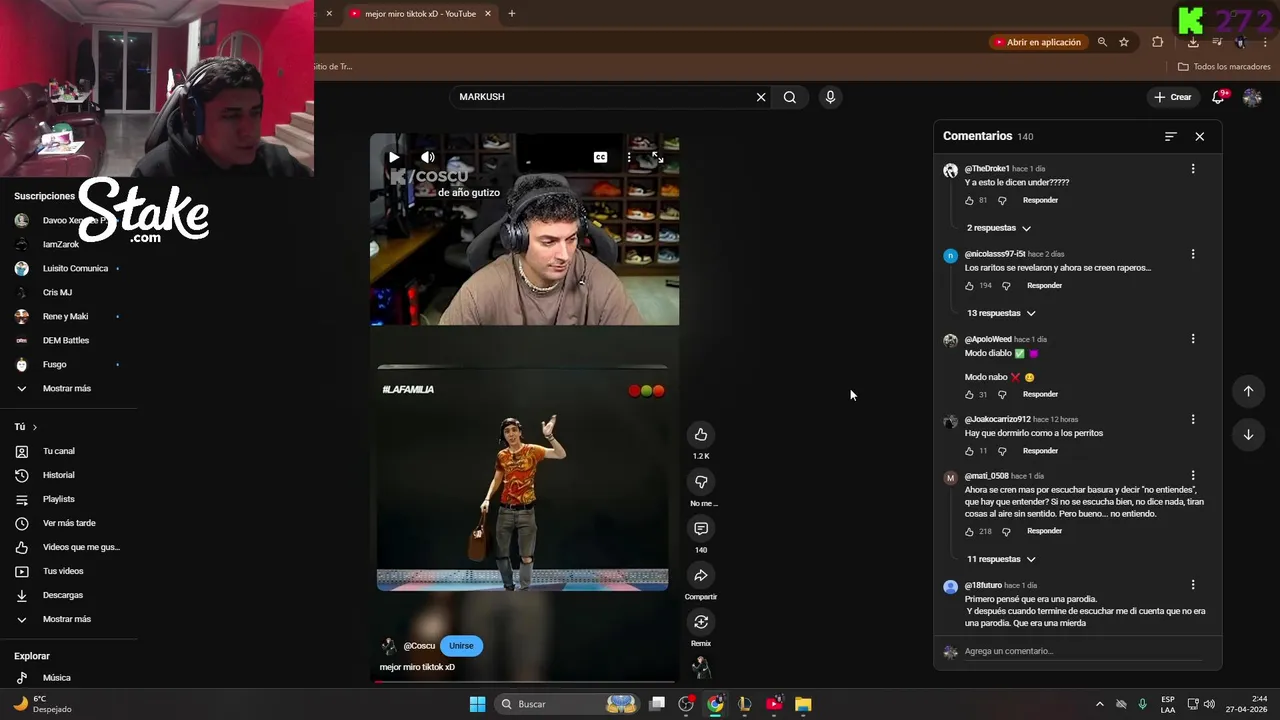The image size is (1280, 720).
Task: Open a new Chrome tab with plus
Action: 511,14
